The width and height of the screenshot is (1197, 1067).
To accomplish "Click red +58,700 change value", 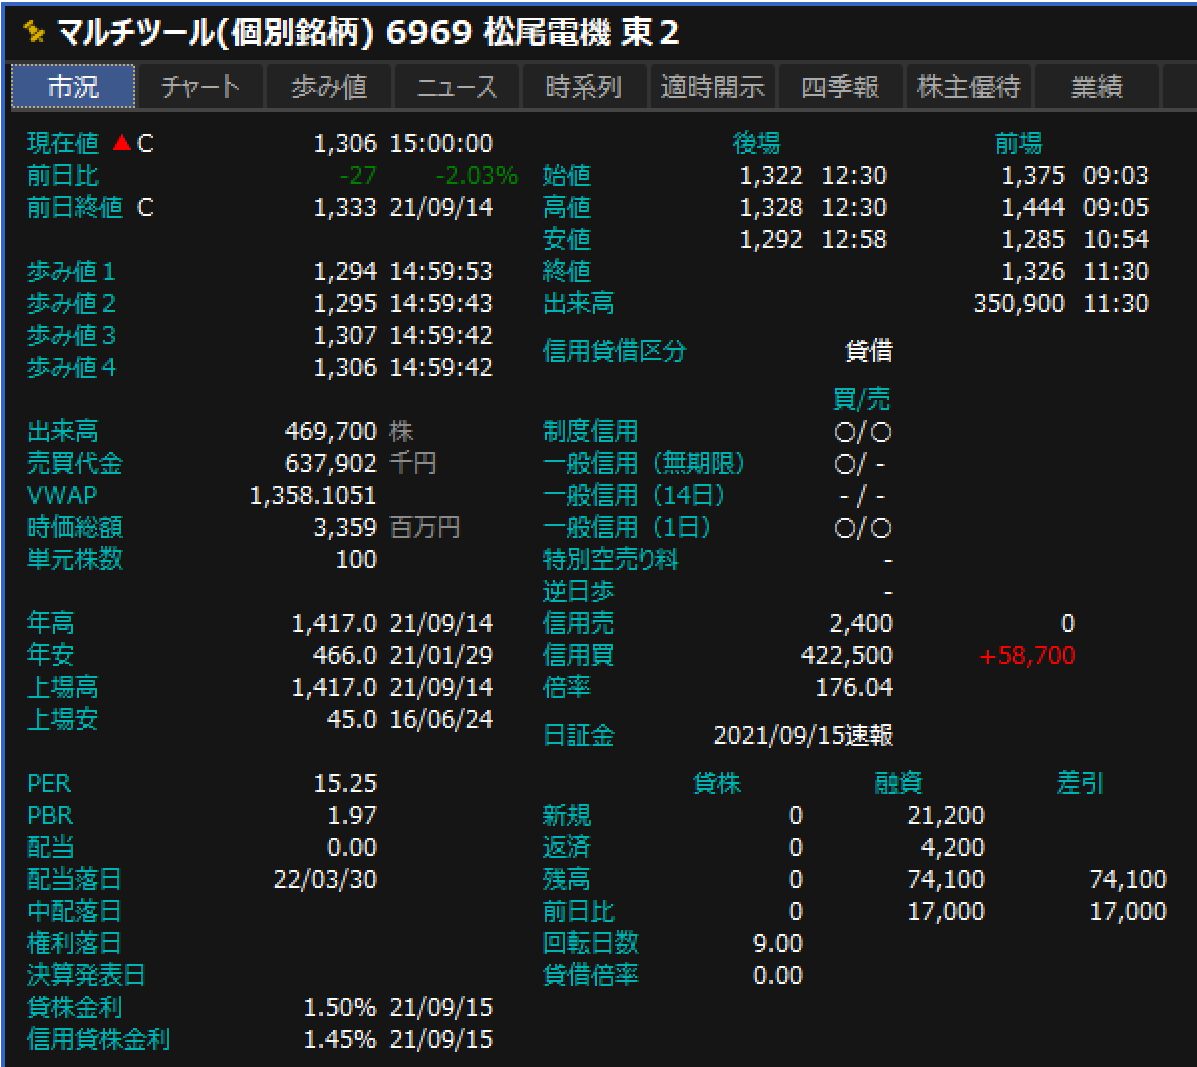I will click(1027, 656).
